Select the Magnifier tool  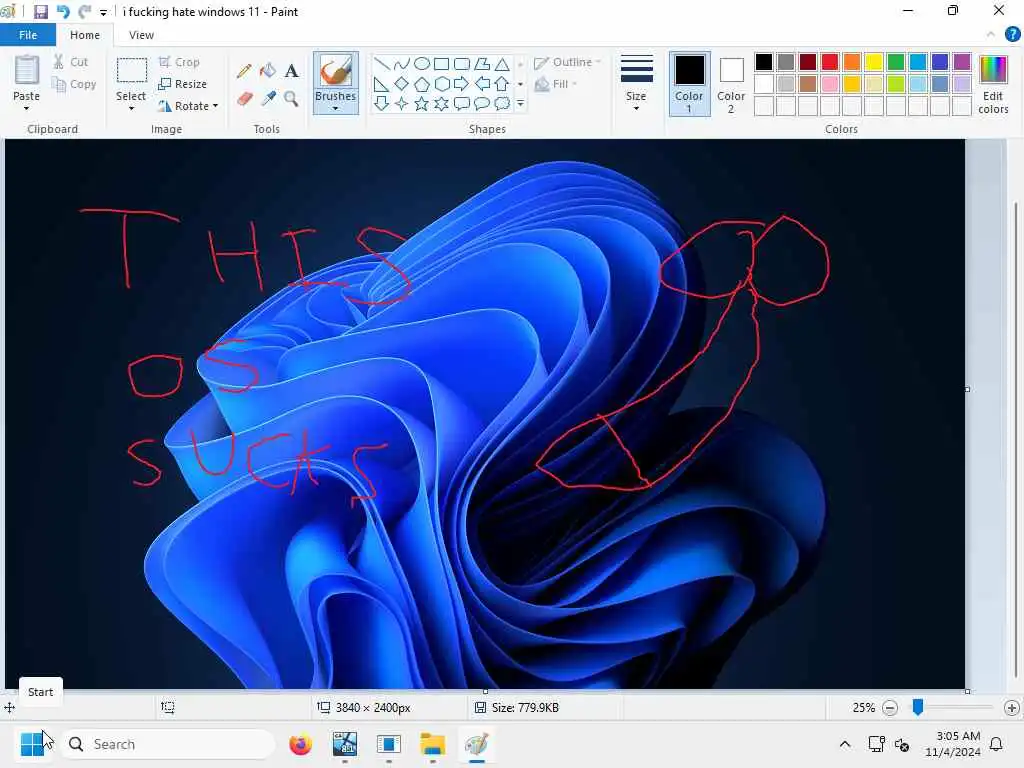(291, 99)
